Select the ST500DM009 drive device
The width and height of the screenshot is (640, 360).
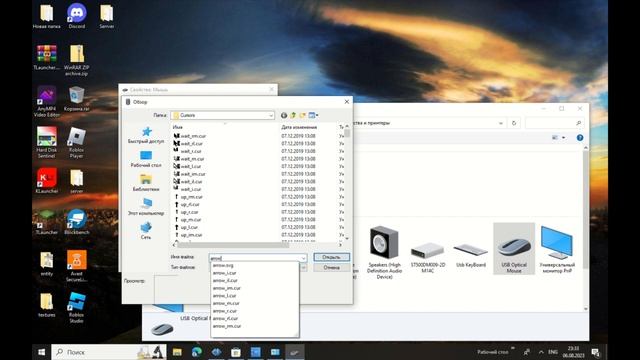coord(427,257)
